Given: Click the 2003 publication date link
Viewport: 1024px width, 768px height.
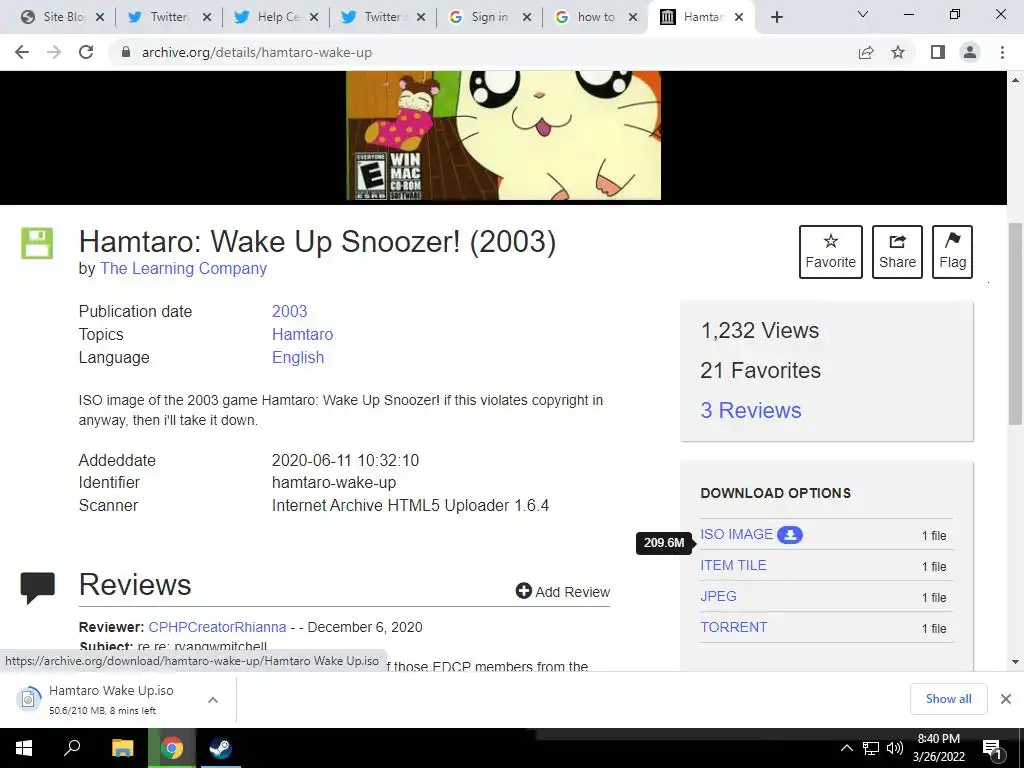Looking at the screenshot, I should [289, 312].
